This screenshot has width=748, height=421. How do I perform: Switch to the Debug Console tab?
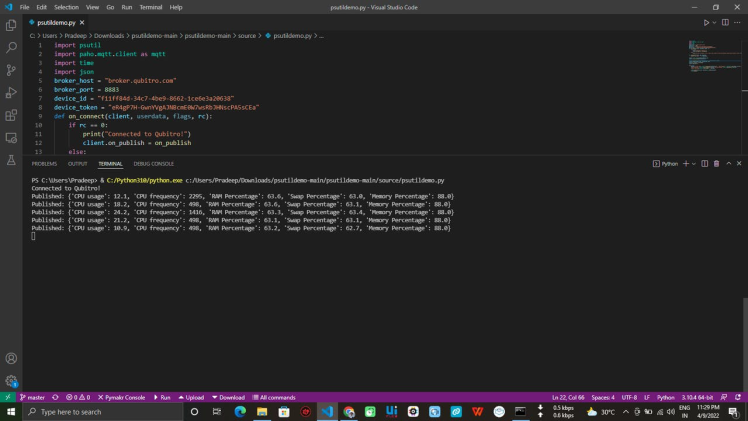pos(153,163)
